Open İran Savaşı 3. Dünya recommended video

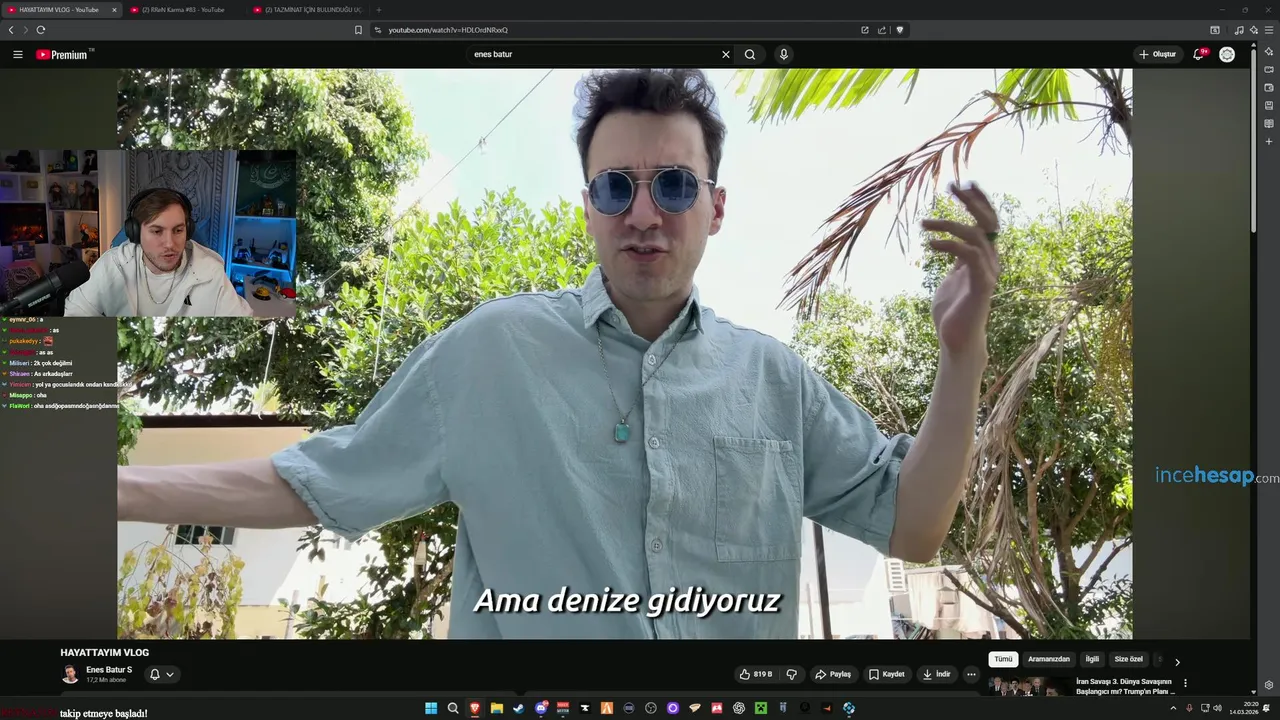(x=1124, y=686)
